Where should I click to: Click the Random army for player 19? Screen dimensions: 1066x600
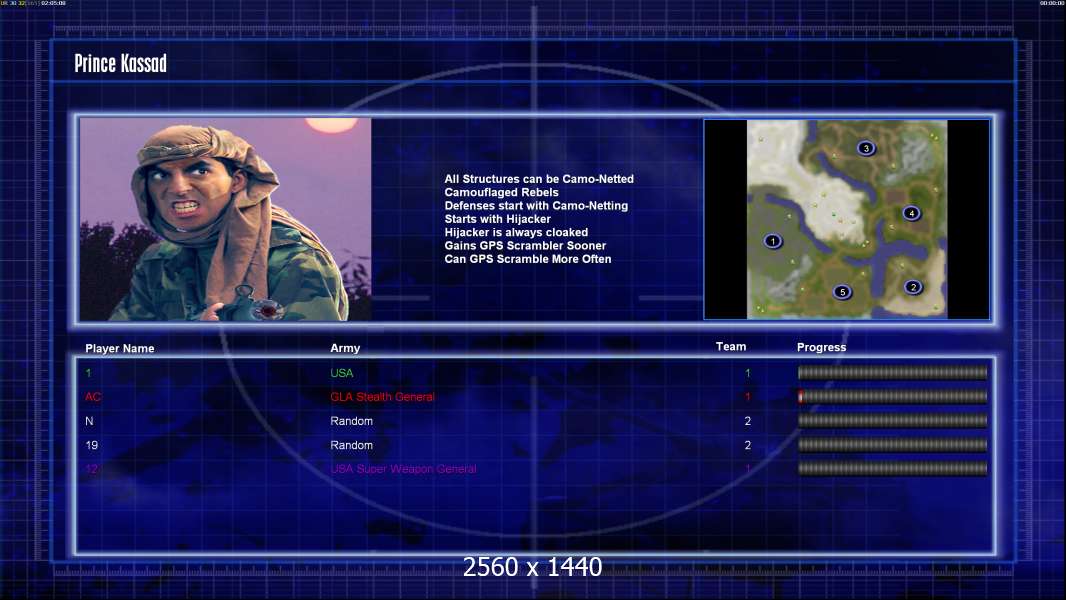tap(351, 445)
